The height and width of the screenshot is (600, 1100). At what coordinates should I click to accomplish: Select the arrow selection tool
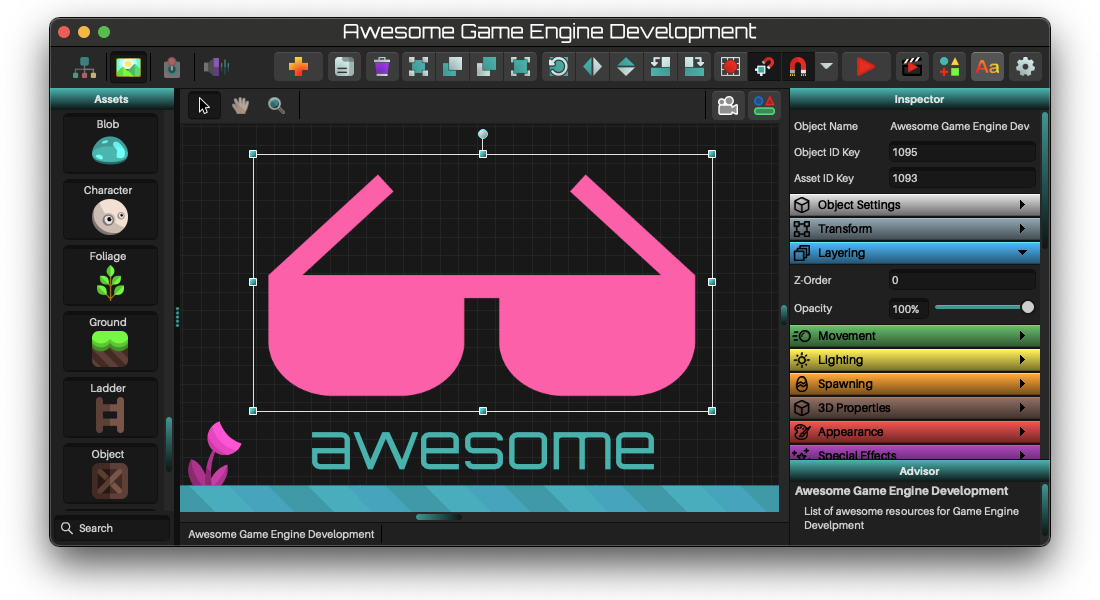[203, 104]
